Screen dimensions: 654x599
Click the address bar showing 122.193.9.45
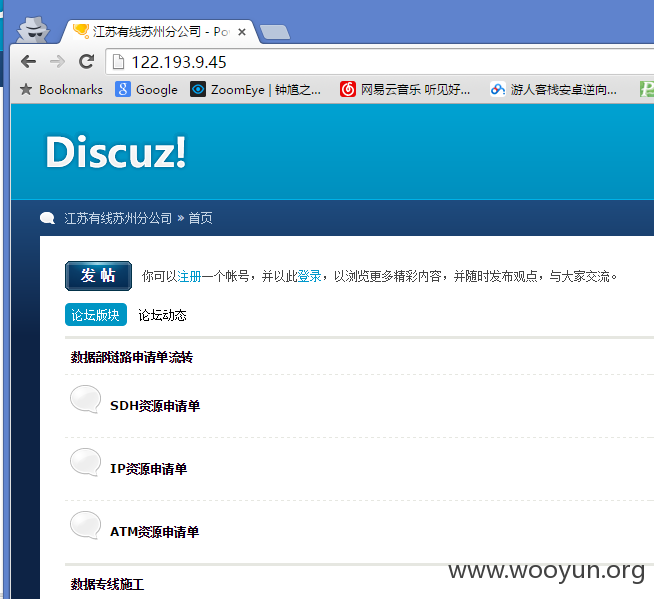(x=380, y=62)
